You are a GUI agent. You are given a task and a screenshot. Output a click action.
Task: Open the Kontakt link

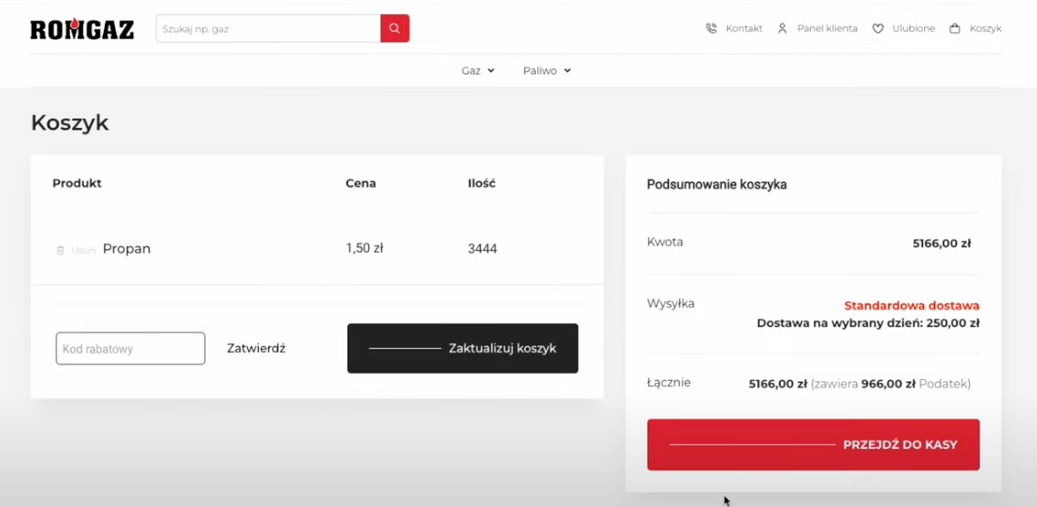(744, 28)
